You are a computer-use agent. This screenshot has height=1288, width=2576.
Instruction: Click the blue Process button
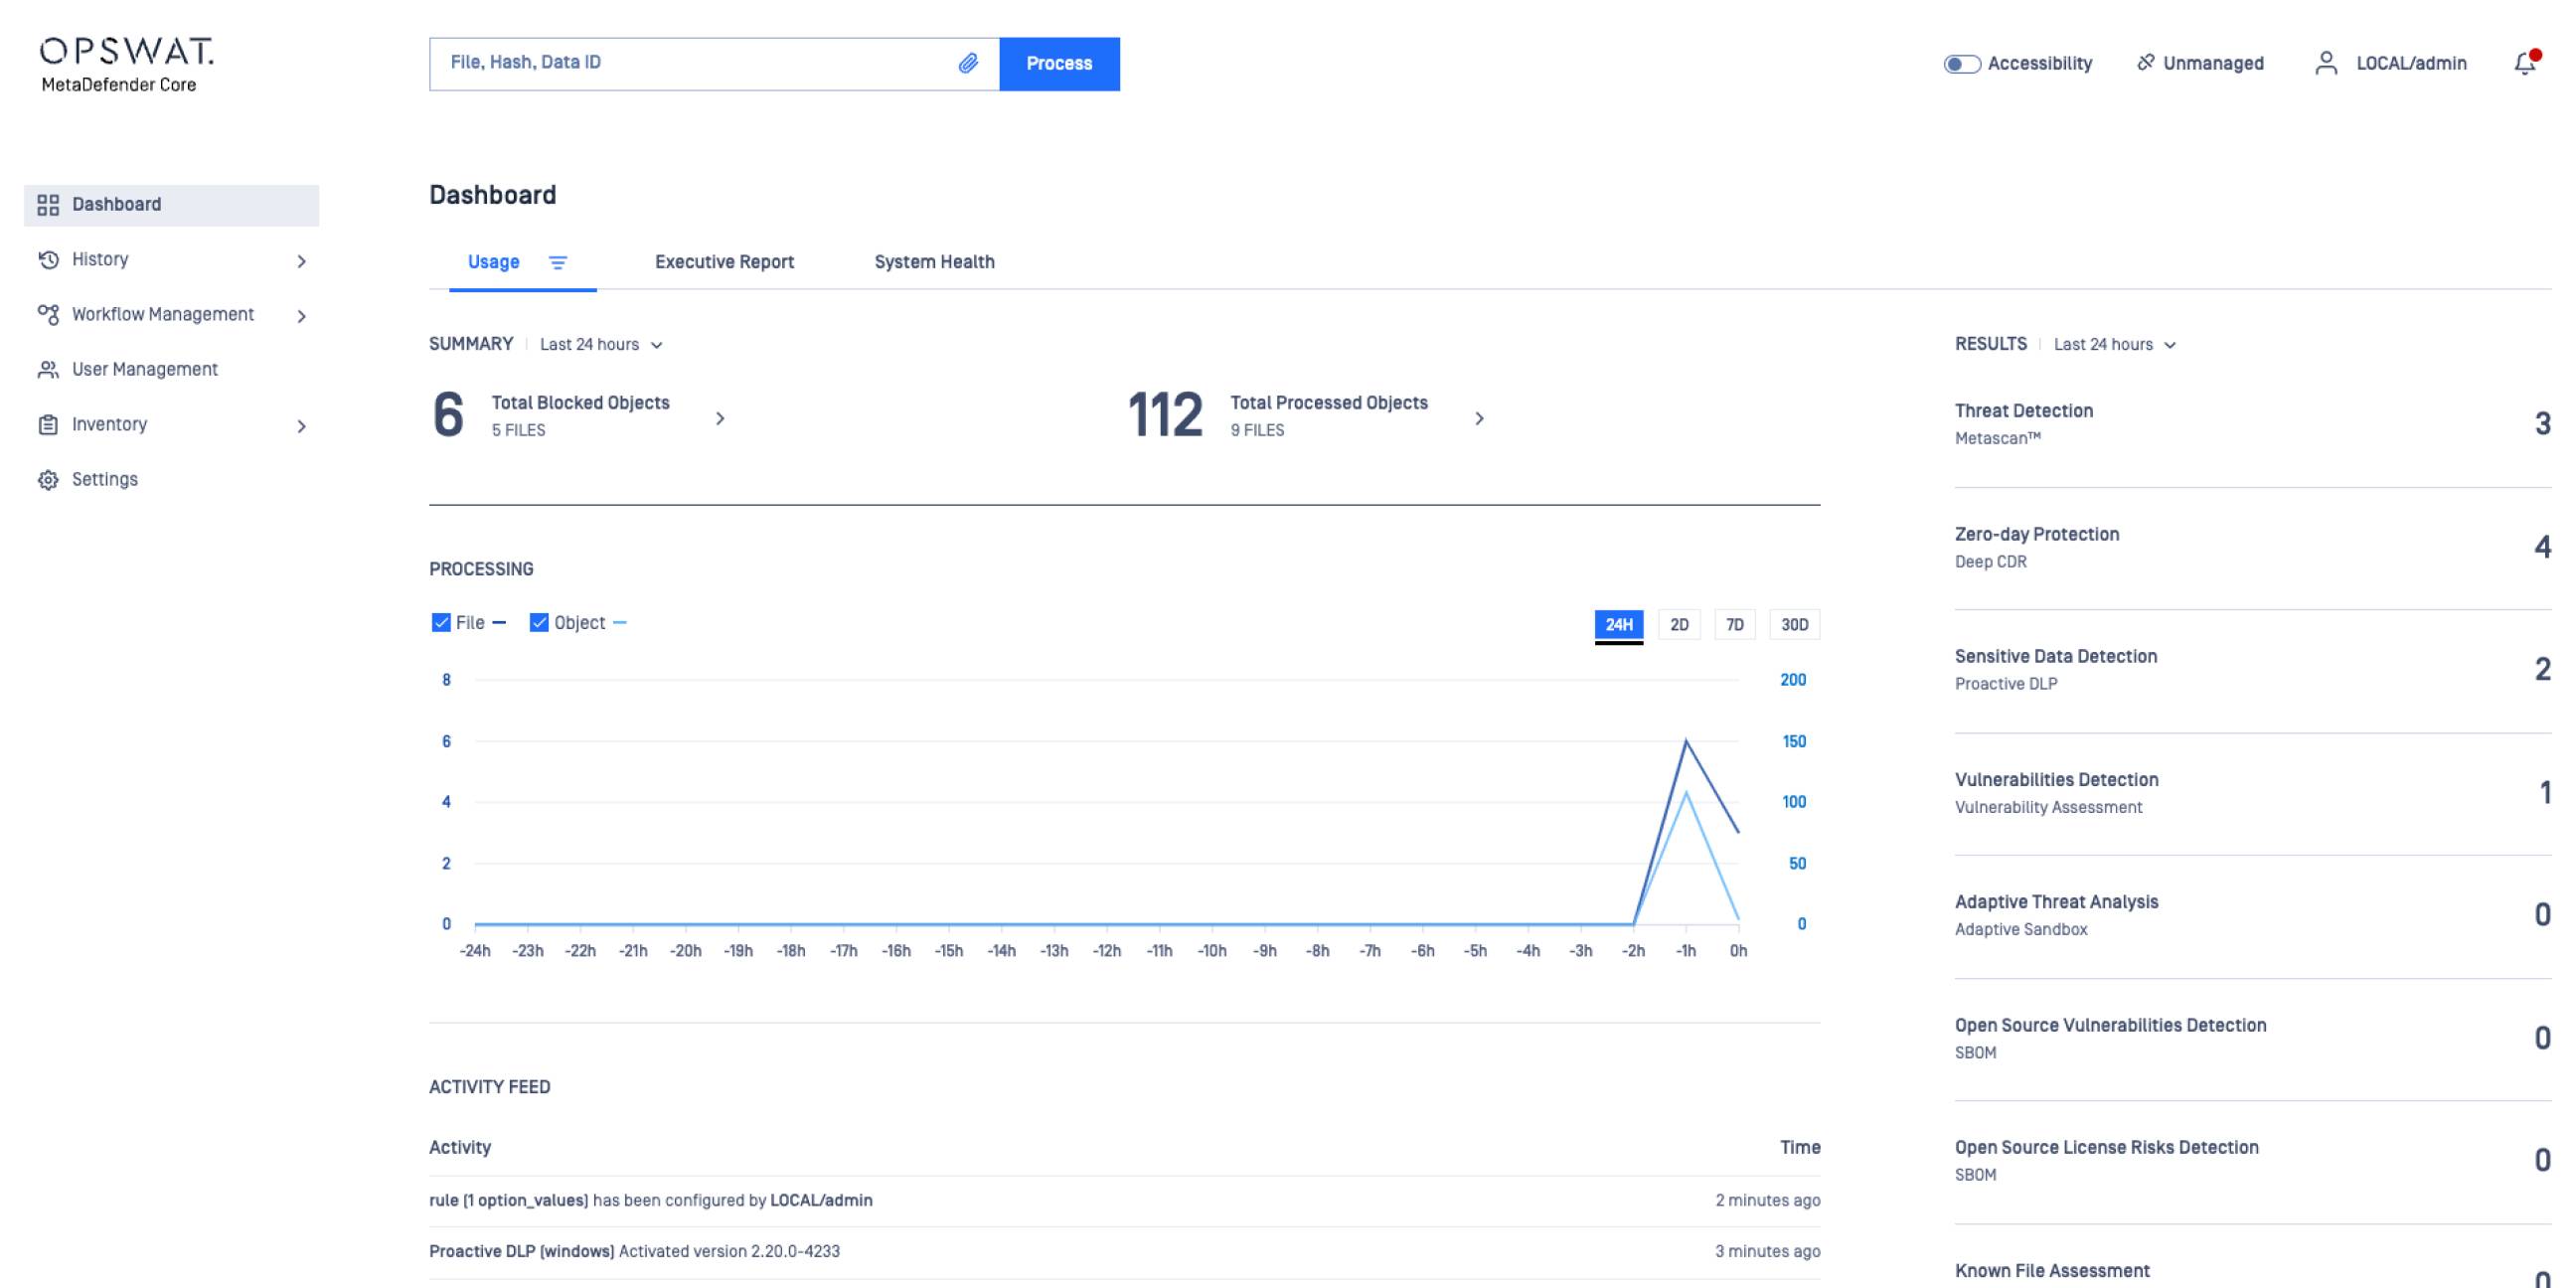tap(1059, 64)
